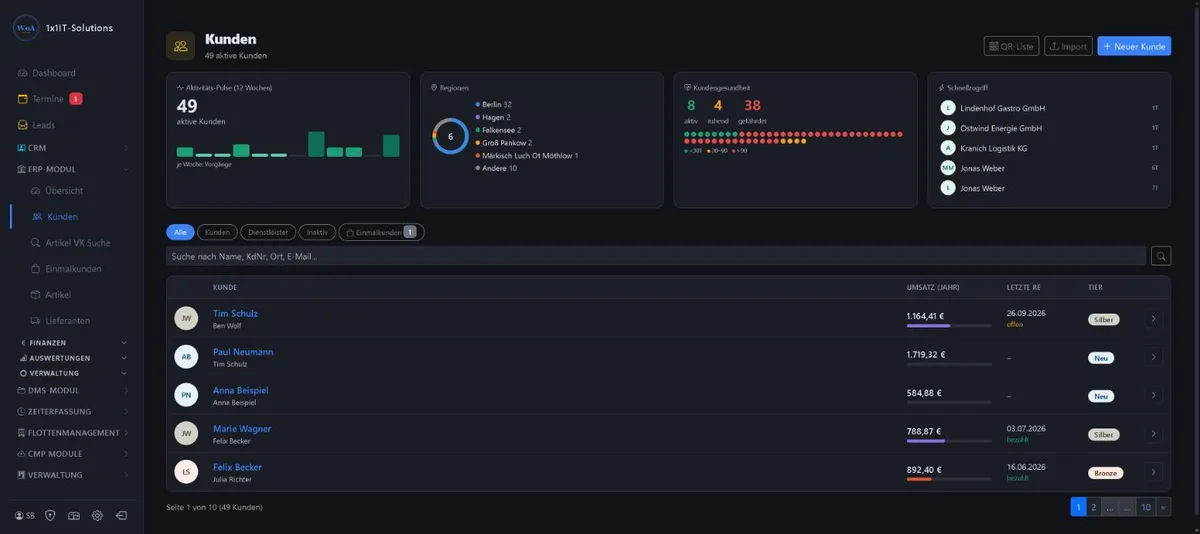Click the logout icon in sidebar footer
1200x534 pixels.
(x=121, y=515)
